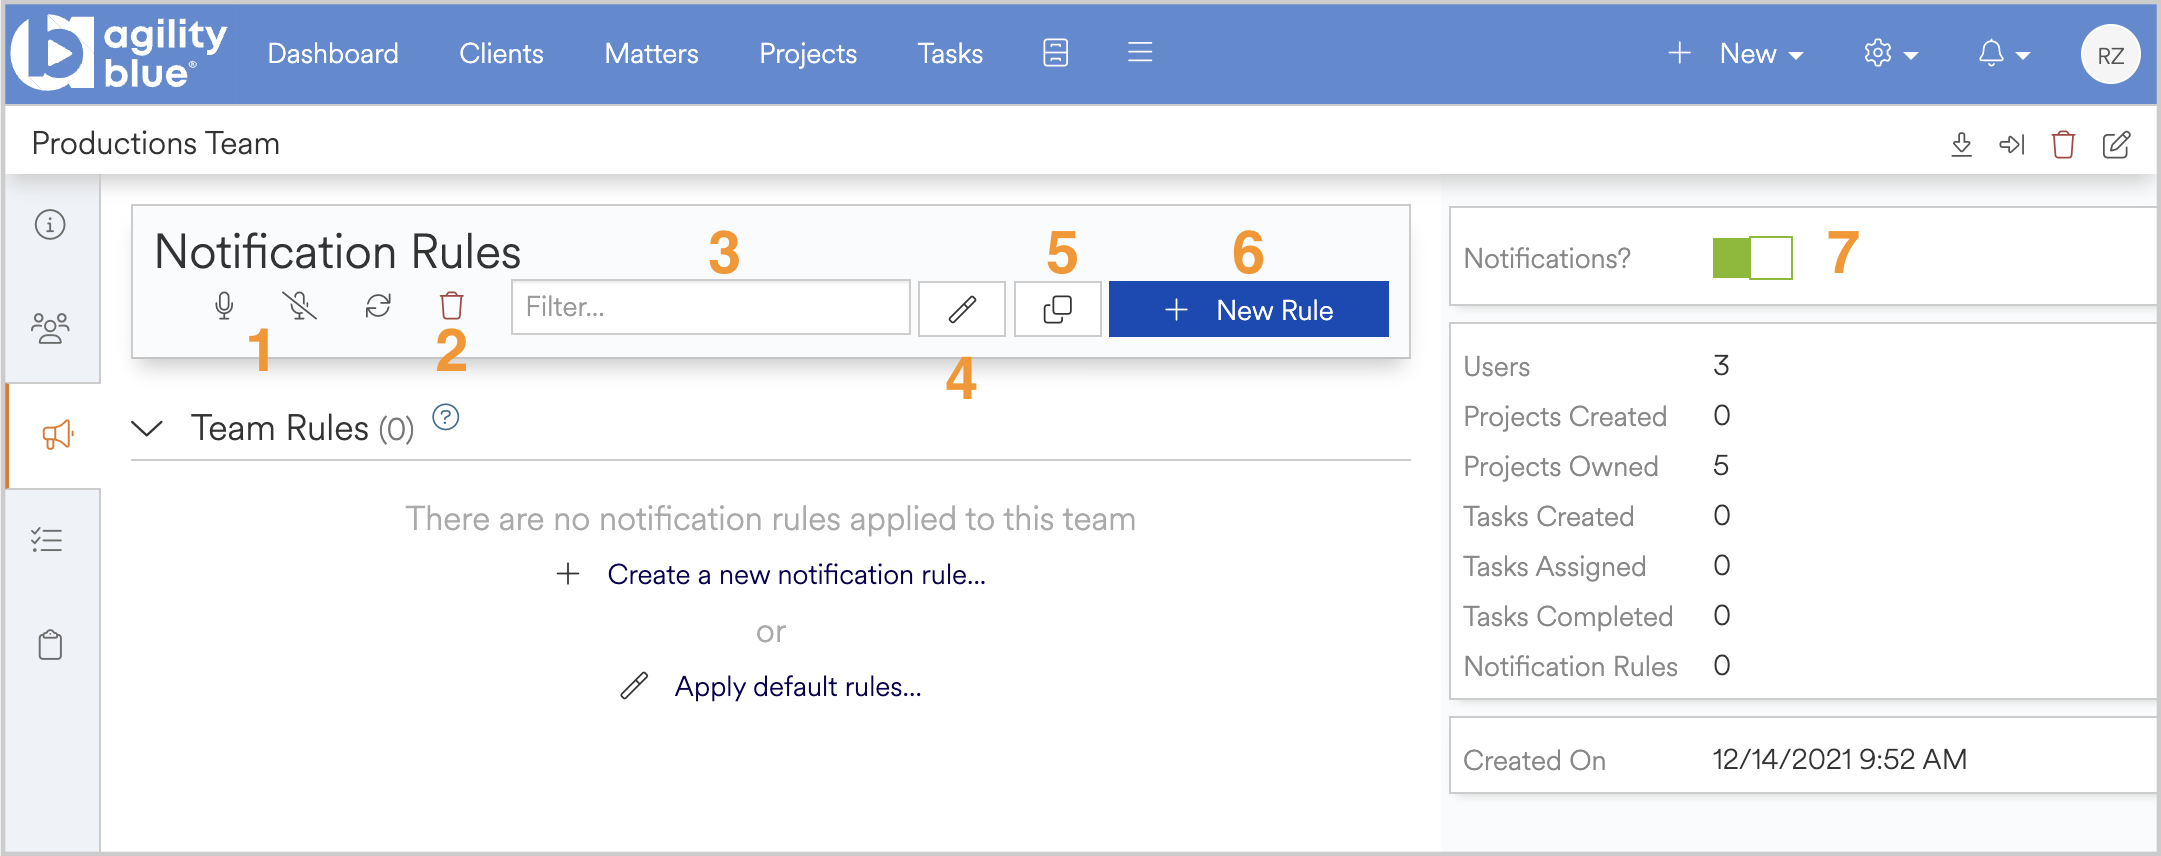Unmute selected rules with the microphone icon
The width and height of the screenshot is (2161, 856).
[x=224, y=306]
